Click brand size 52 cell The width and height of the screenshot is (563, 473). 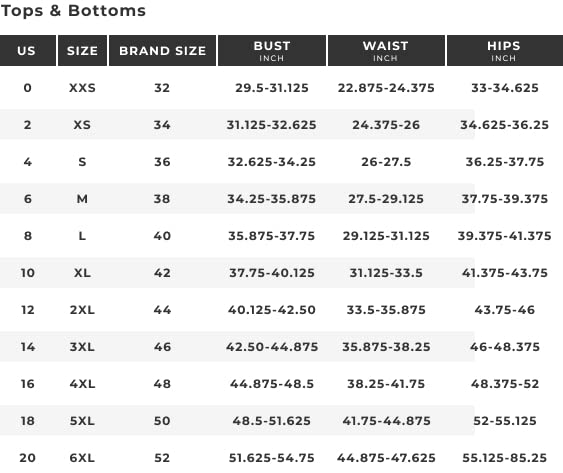pos(162,458)
